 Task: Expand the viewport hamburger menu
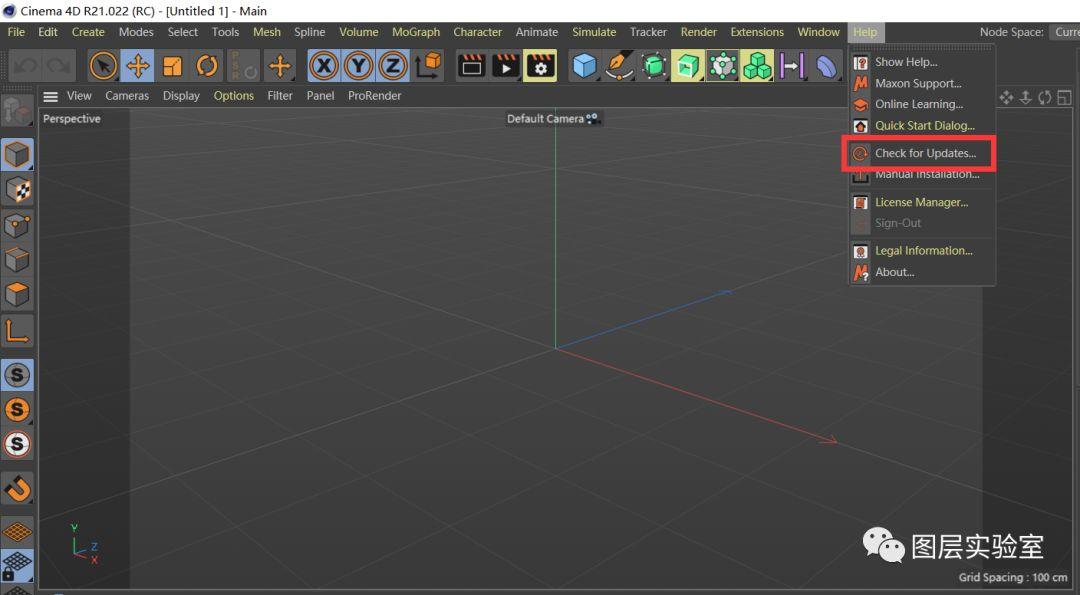tap(51, 96)
